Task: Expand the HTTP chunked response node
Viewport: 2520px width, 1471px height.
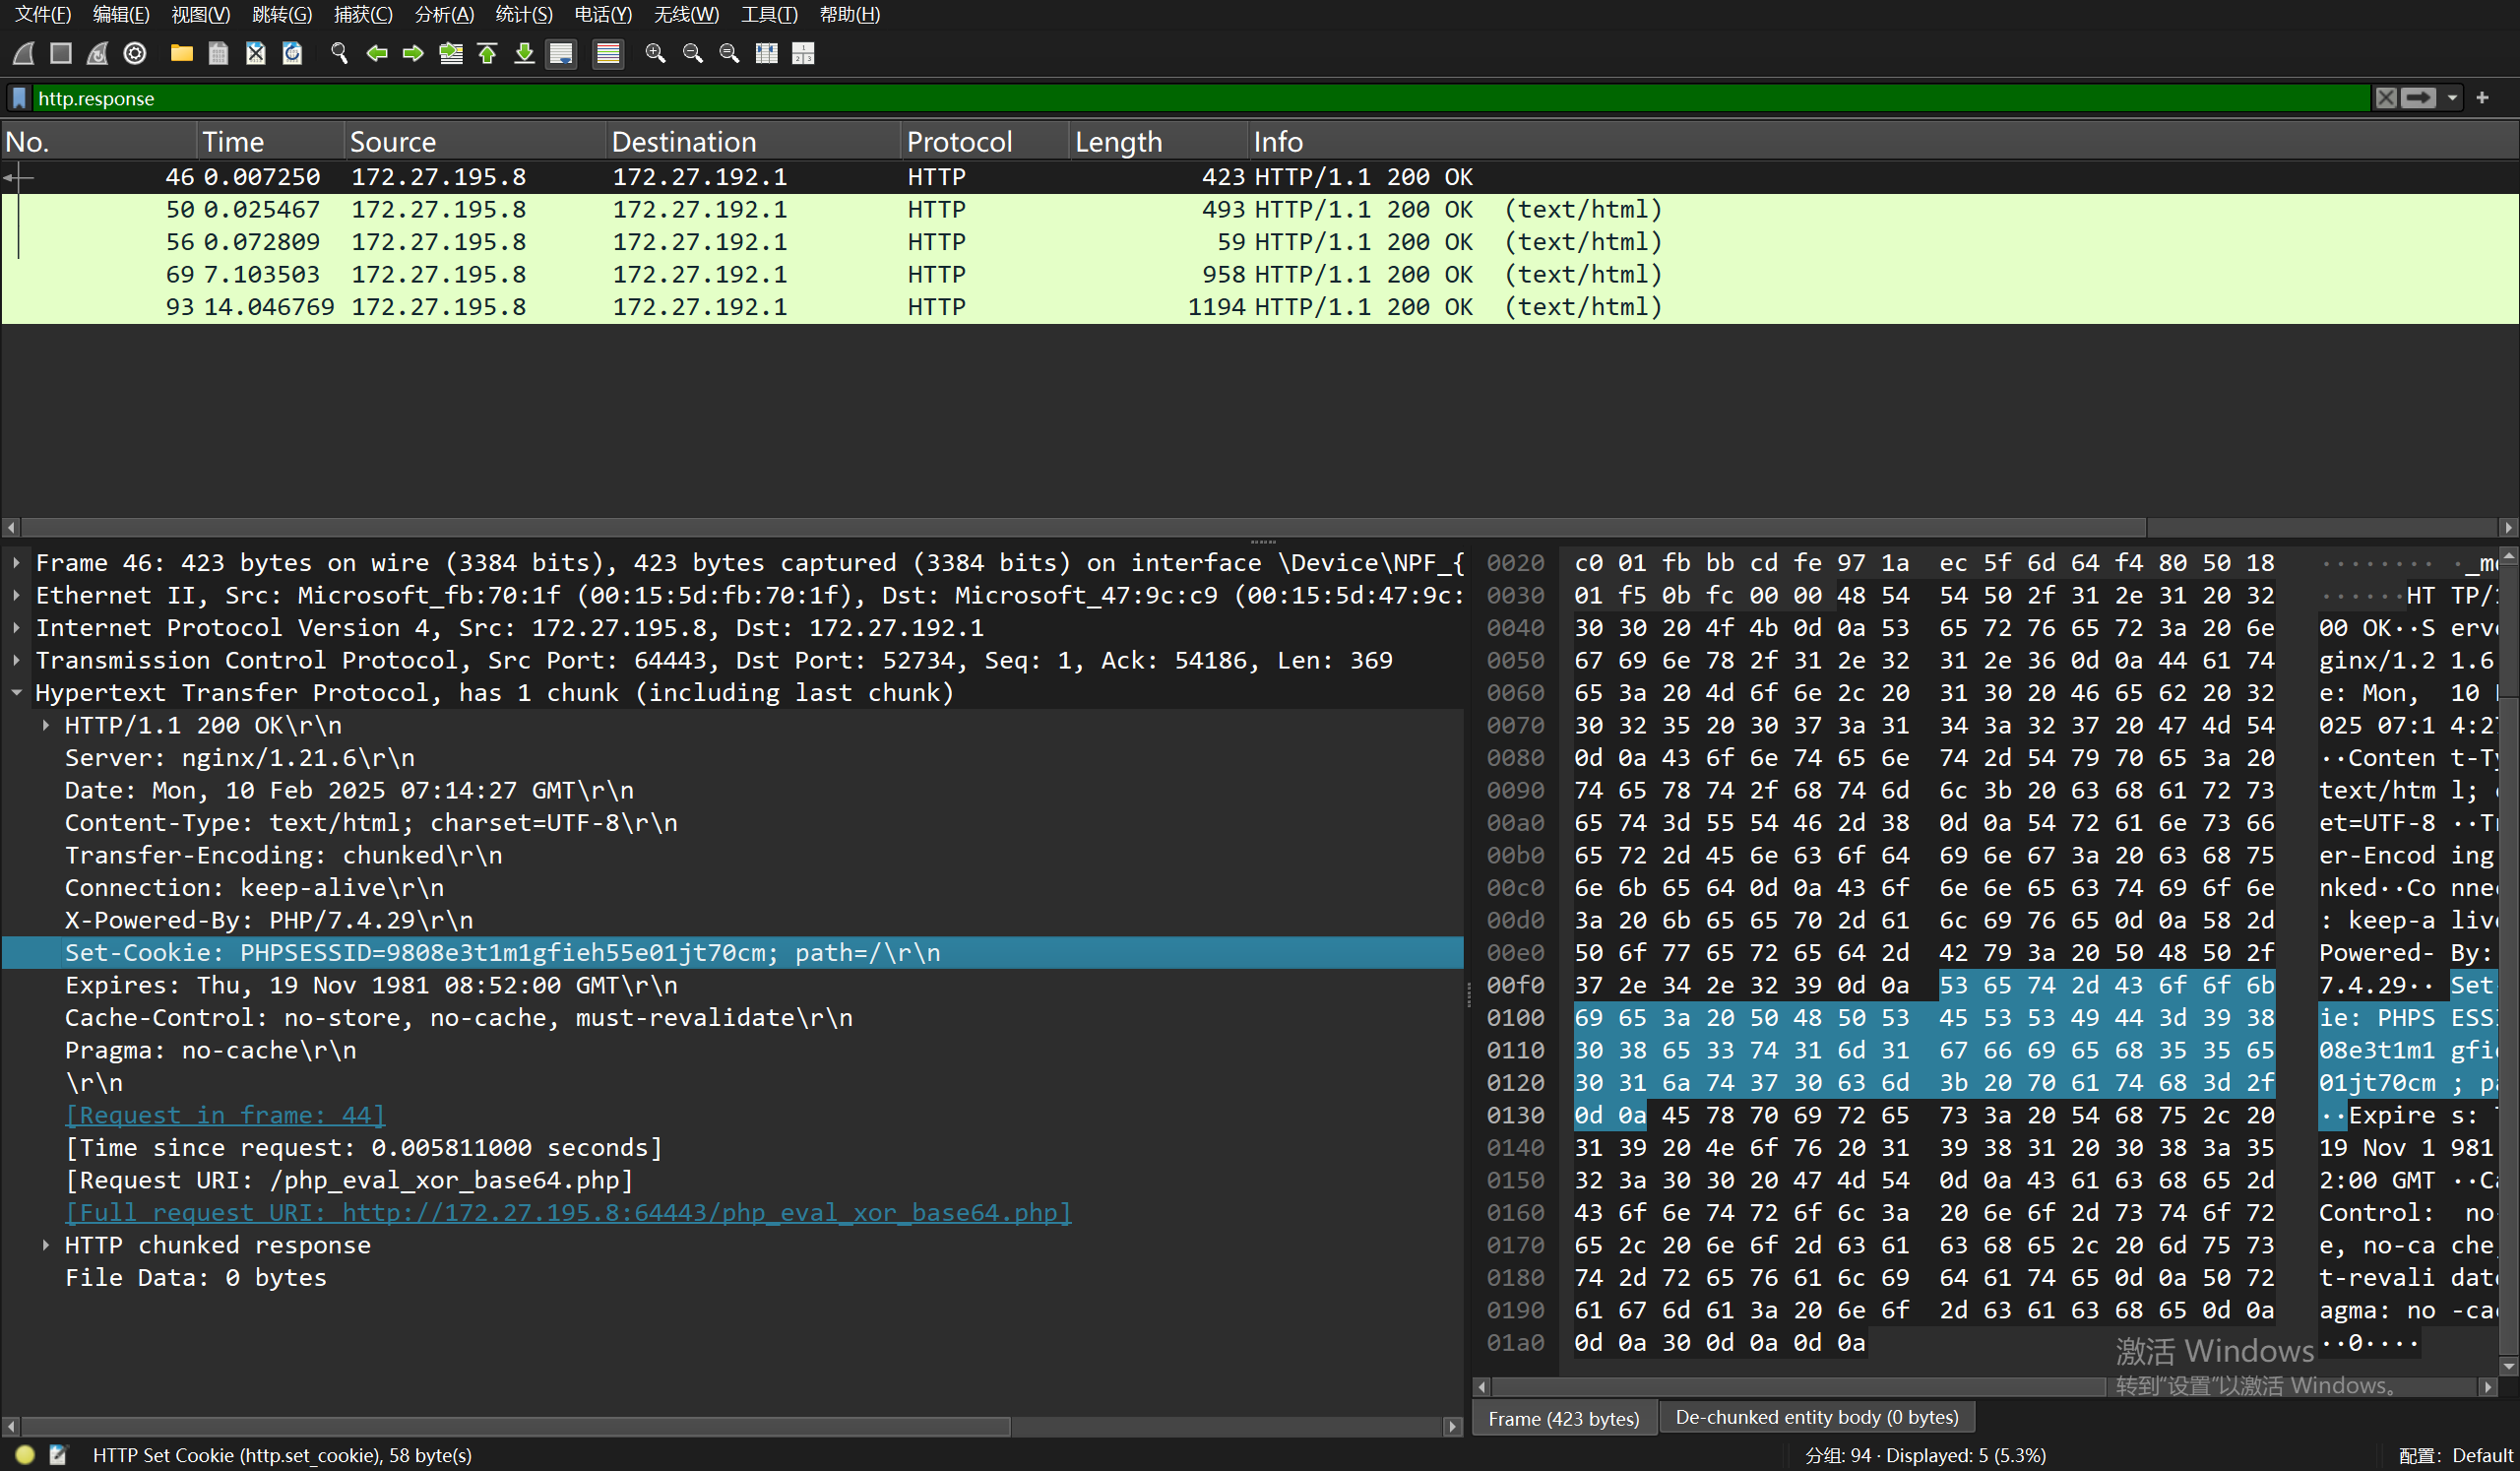Action: click(46, 1245)
